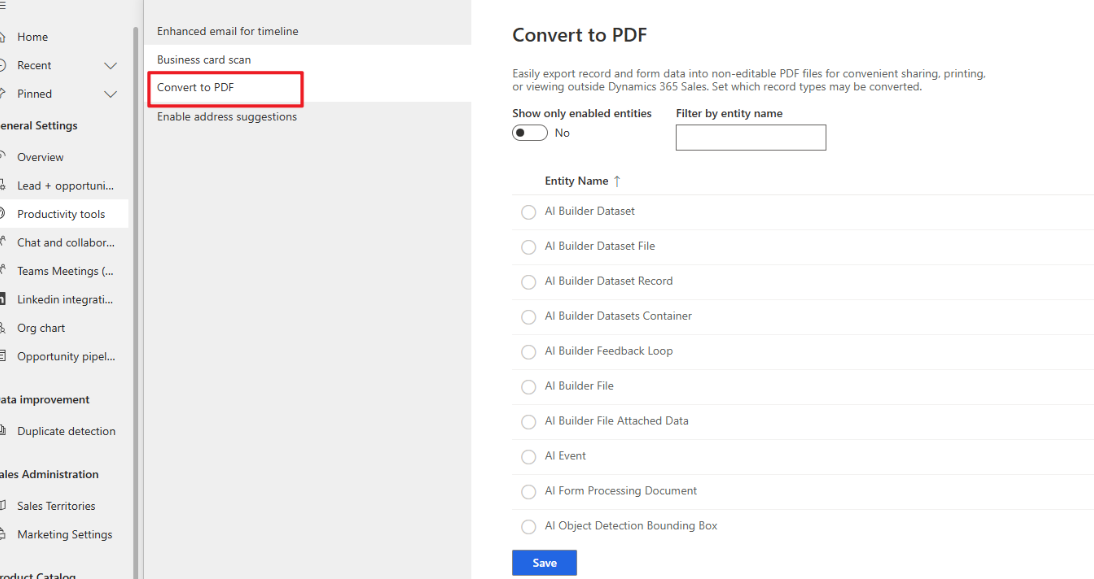The height and width of the screenshot is (579, 1094).
Task: Open Lead + opportunity settings
Action: tap(65, 186)
